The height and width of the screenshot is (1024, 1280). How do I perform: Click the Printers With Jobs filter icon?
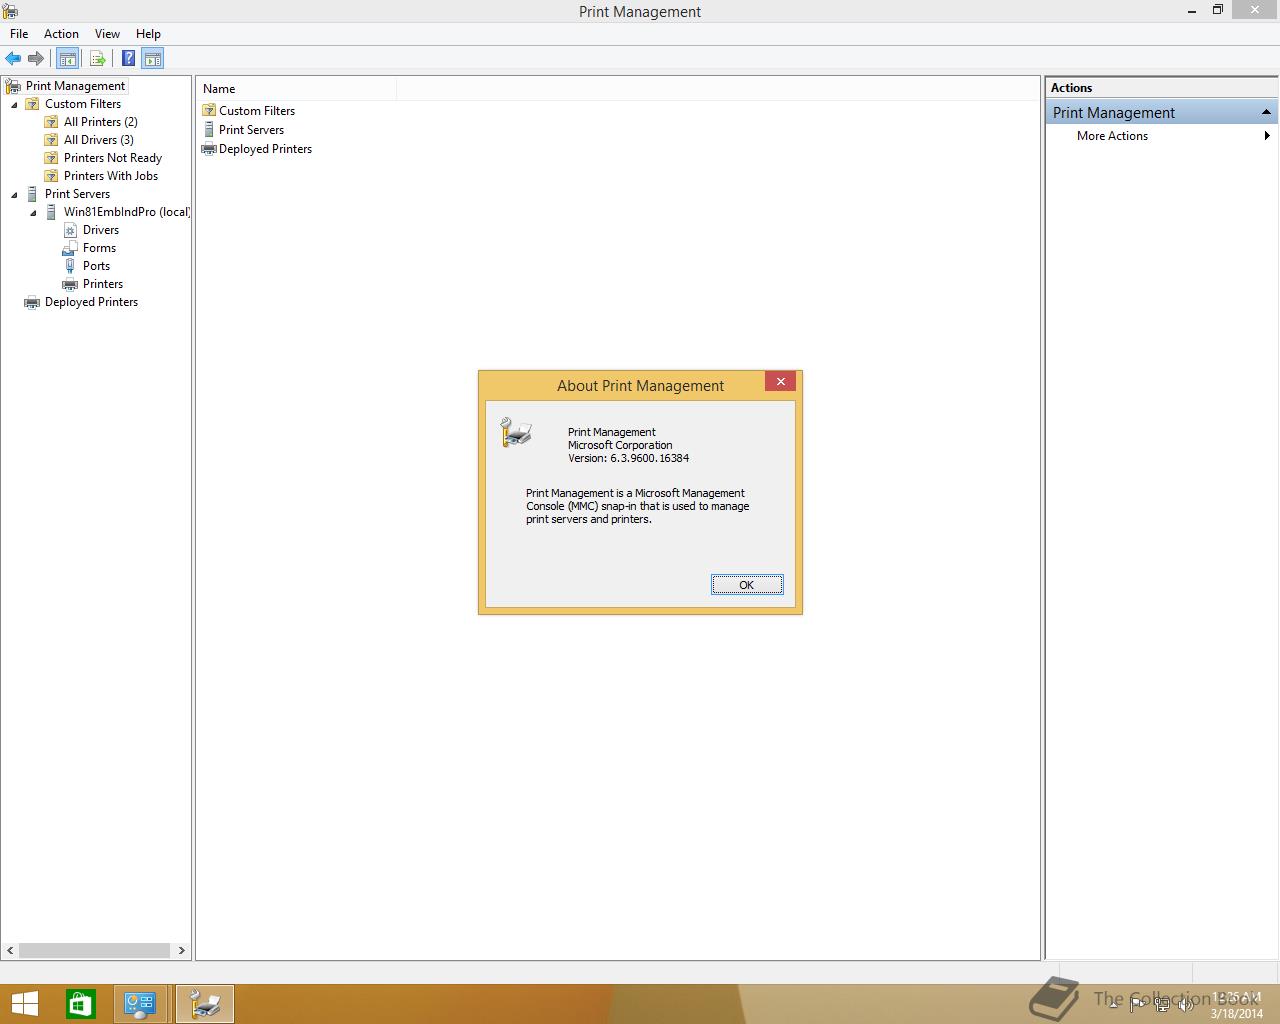[51, 176]
